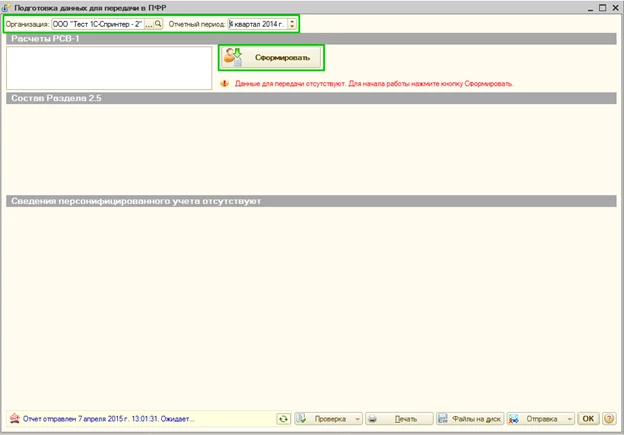
Task: Click the magnifier icon in Организация field
Action: 158,23
